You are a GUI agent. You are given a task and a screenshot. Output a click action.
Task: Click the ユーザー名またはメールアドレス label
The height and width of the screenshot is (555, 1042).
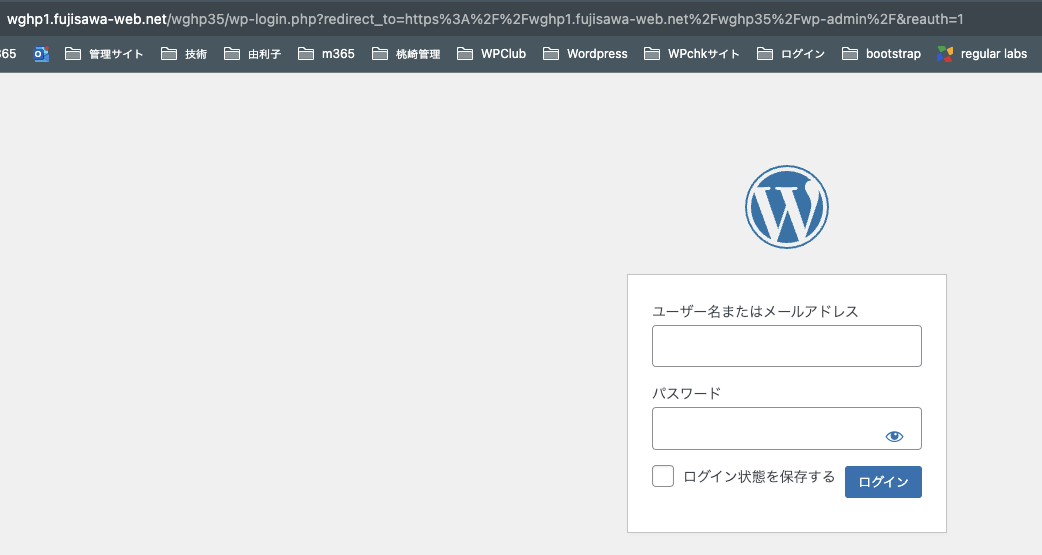click(x=756, y=311)
